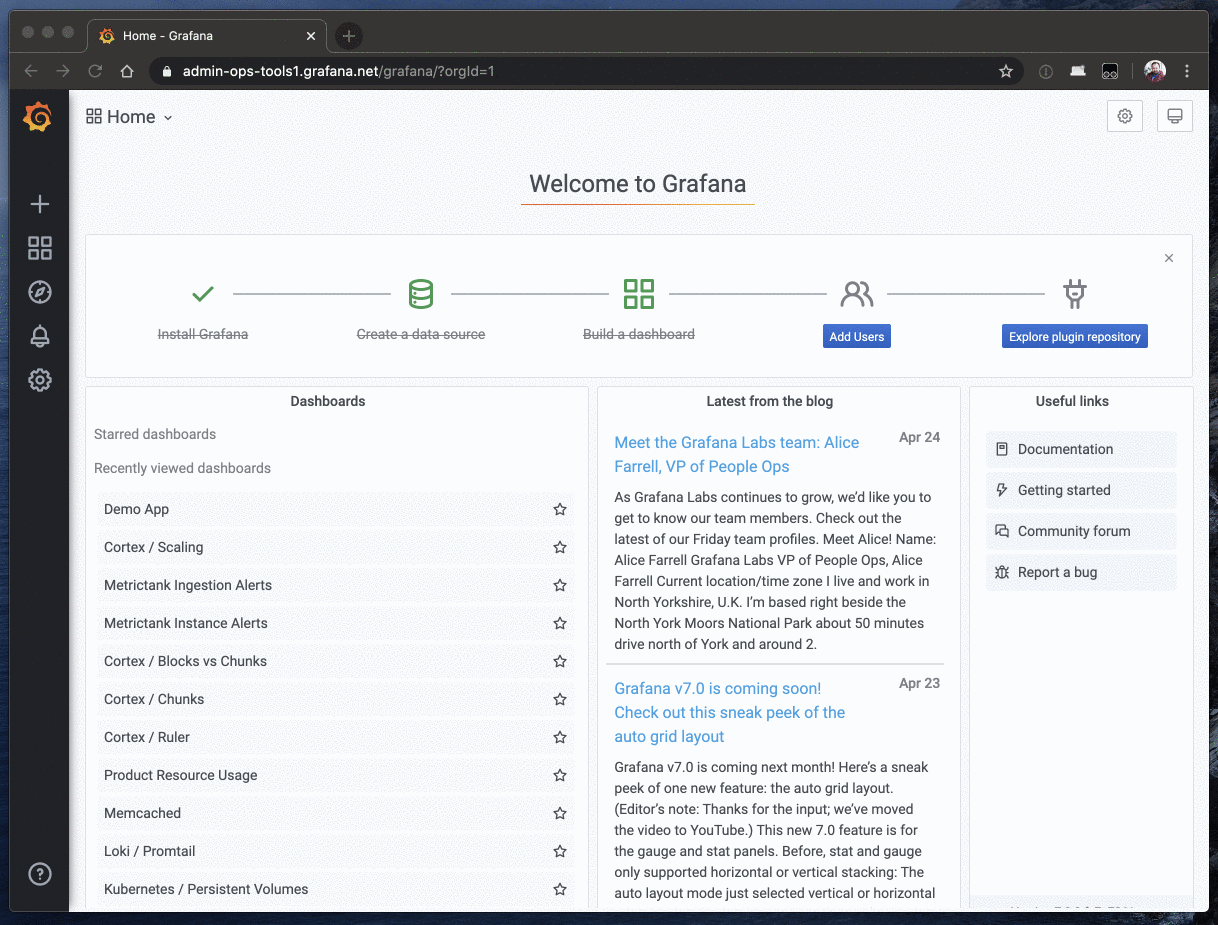This screenshot has width=1218, height=925.
Task: Open the Documentation link
Action: click(1081, 449)
